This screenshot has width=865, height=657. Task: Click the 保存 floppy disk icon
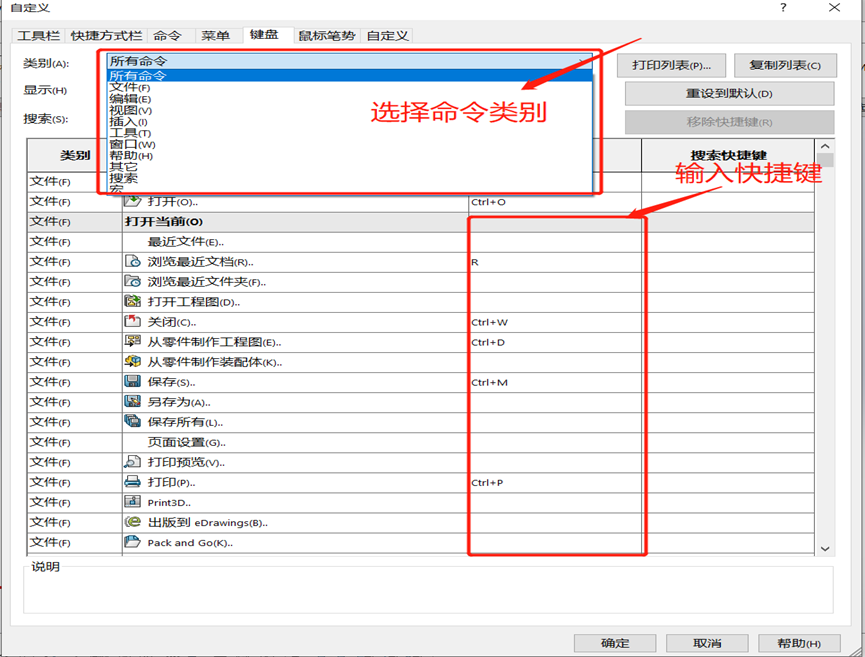pyautogui.click(x=132, y=382)
